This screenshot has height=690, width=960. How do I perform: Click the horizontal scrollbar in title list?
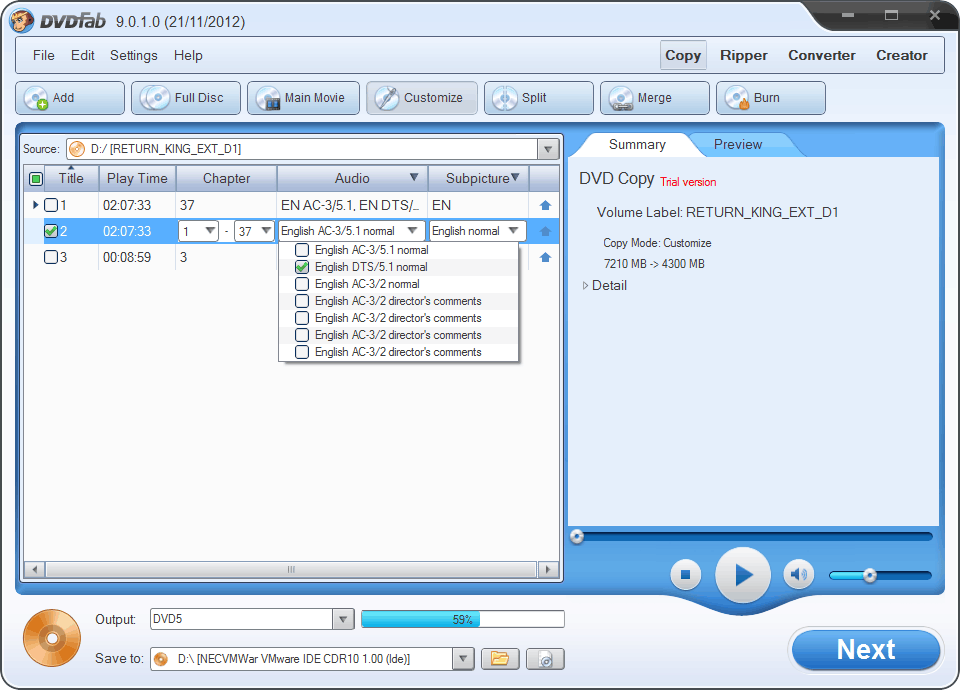click(x=291, y=569)
